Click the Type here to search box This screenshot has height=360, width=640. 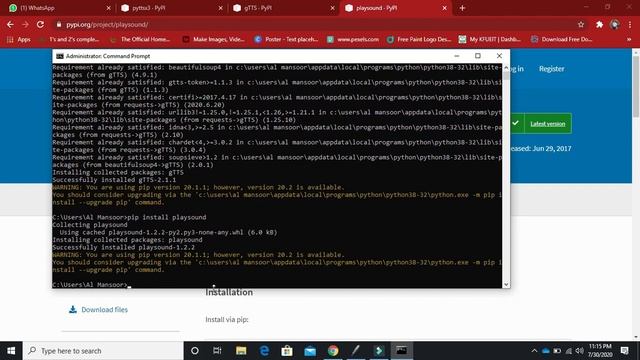click(103, 351)
